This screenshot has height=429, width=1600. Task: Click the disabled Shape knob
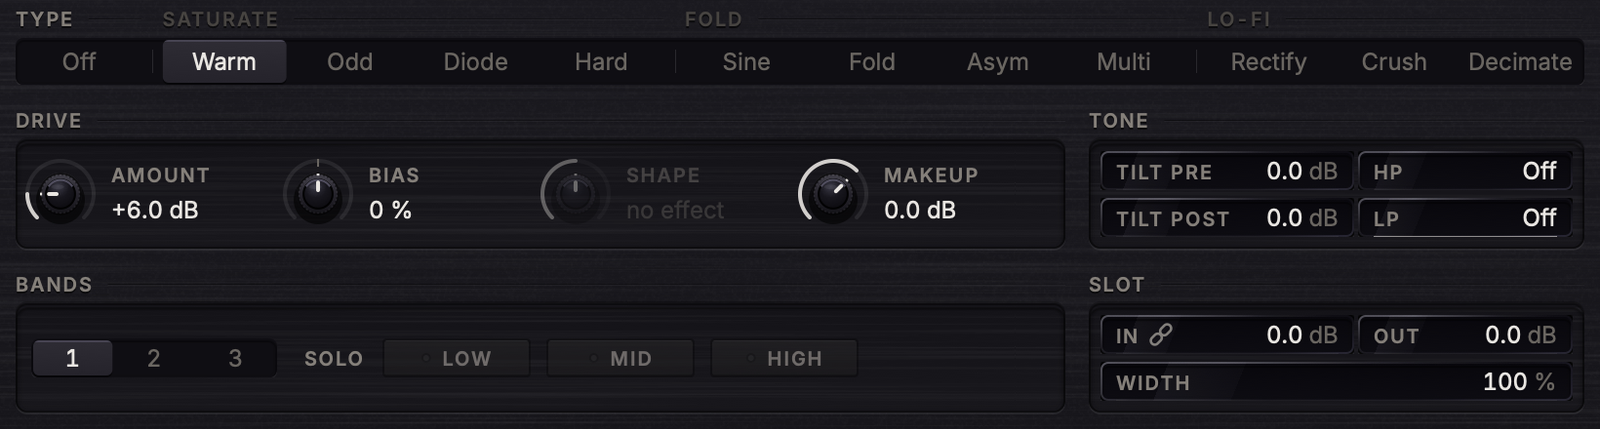575,192
